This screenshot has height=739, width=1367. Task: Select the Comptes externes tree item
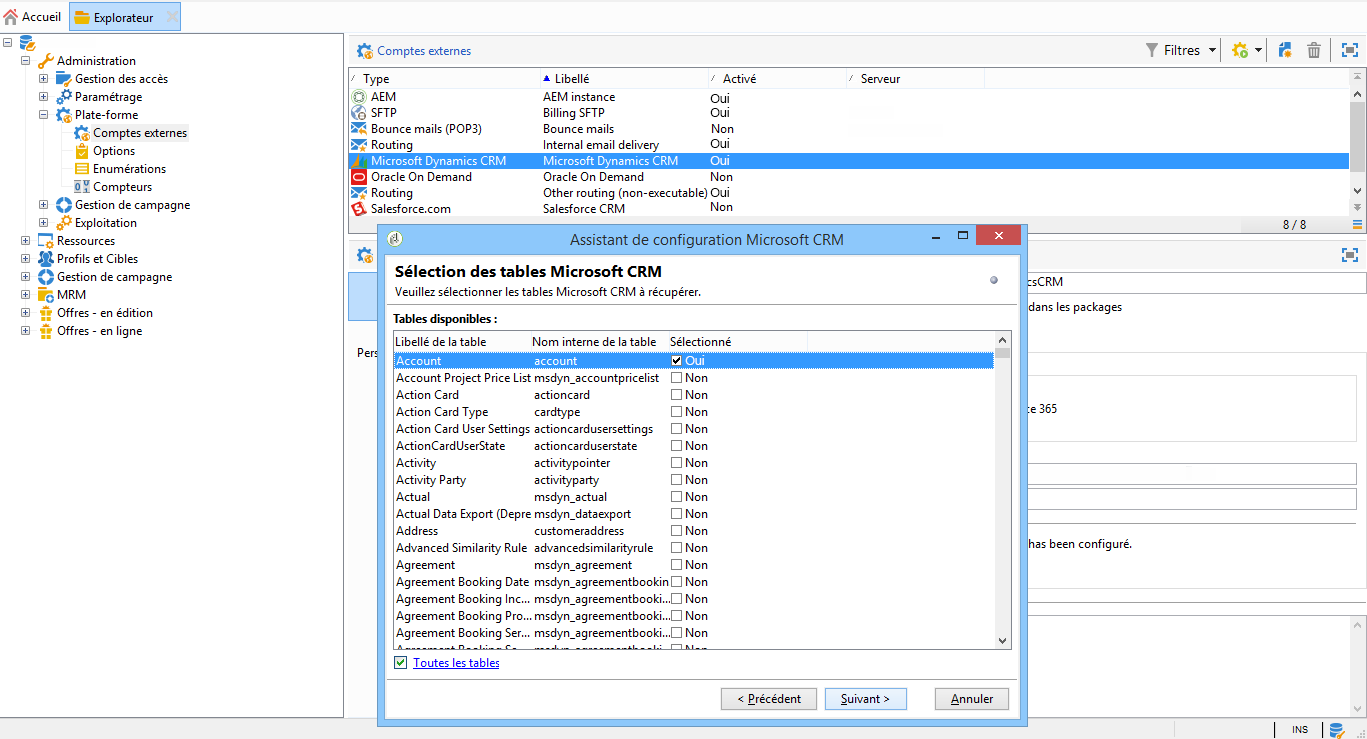[x=140, y=133]
